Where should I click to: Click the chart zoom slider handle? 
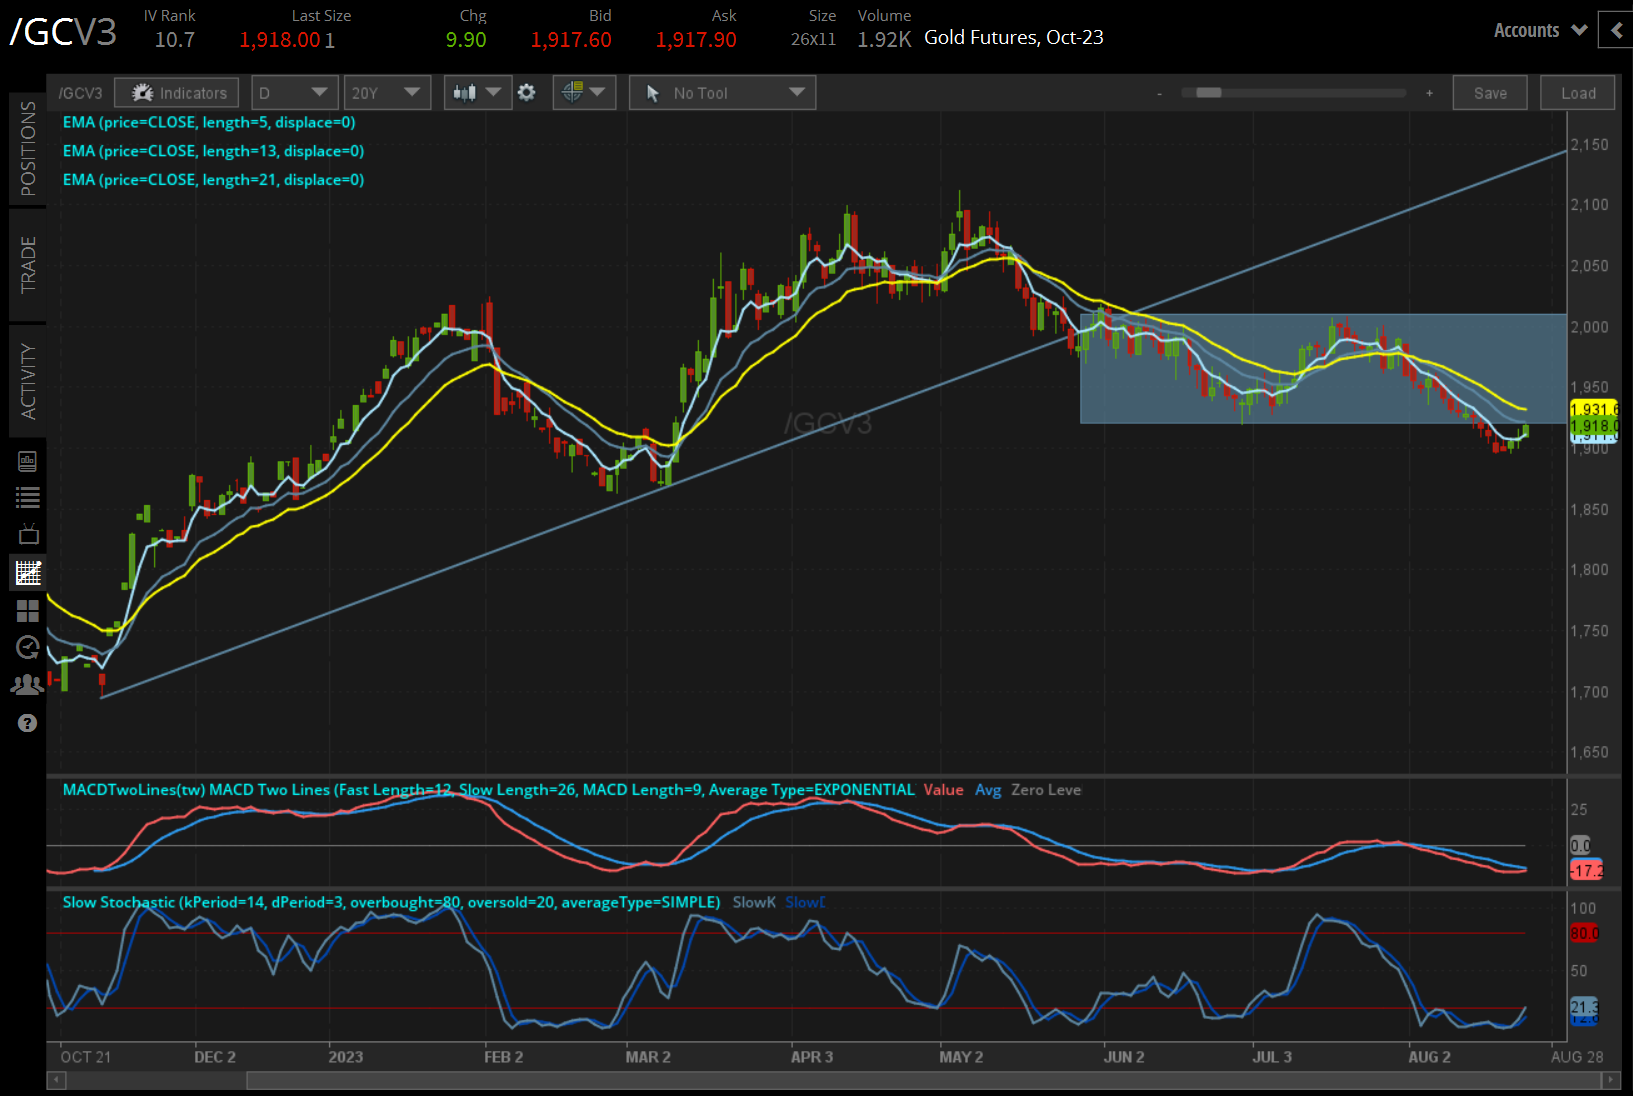pyautogui.click(x=1209, y=93)
